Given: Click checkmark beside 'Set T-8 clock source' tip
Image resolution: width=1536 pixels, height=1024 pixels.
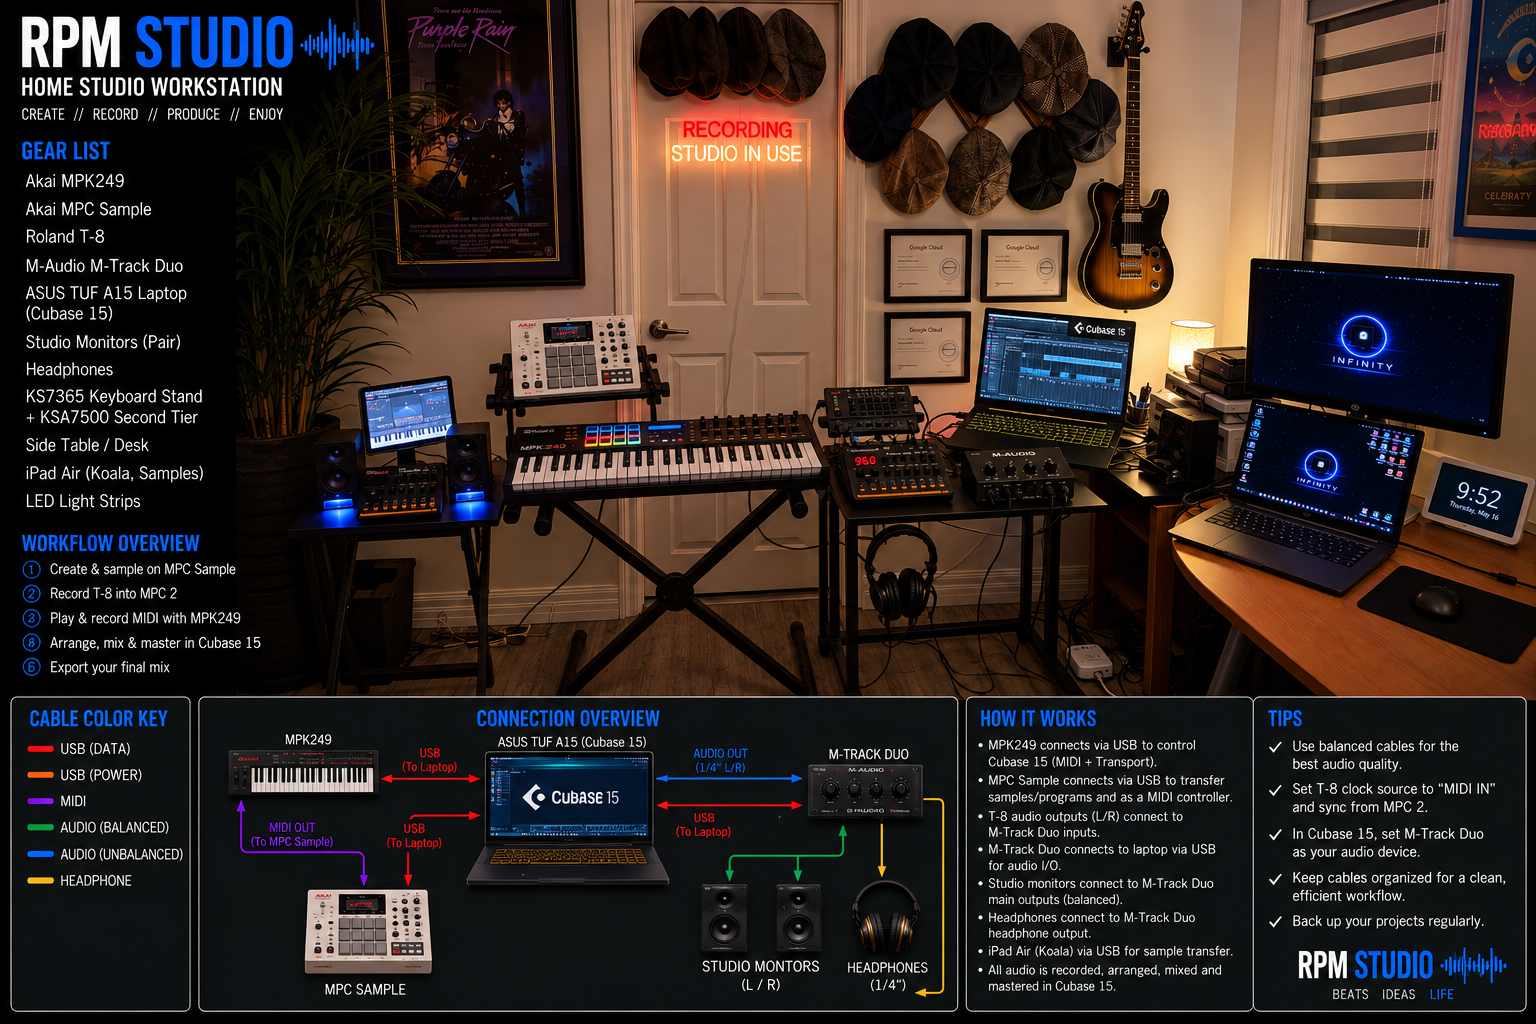Looking at the screenshot, I should 1275,790.
